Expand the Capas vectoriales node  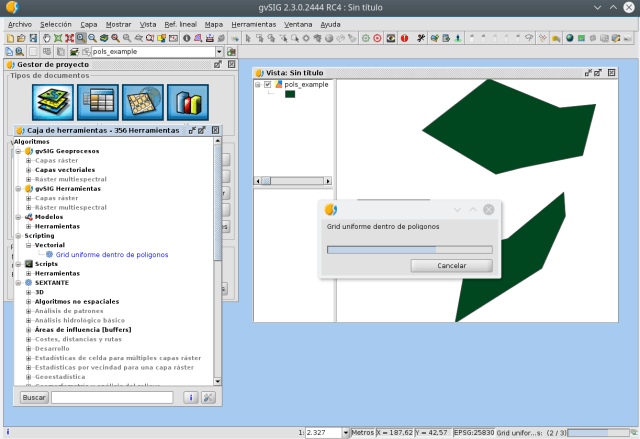(x=29, y=170)
